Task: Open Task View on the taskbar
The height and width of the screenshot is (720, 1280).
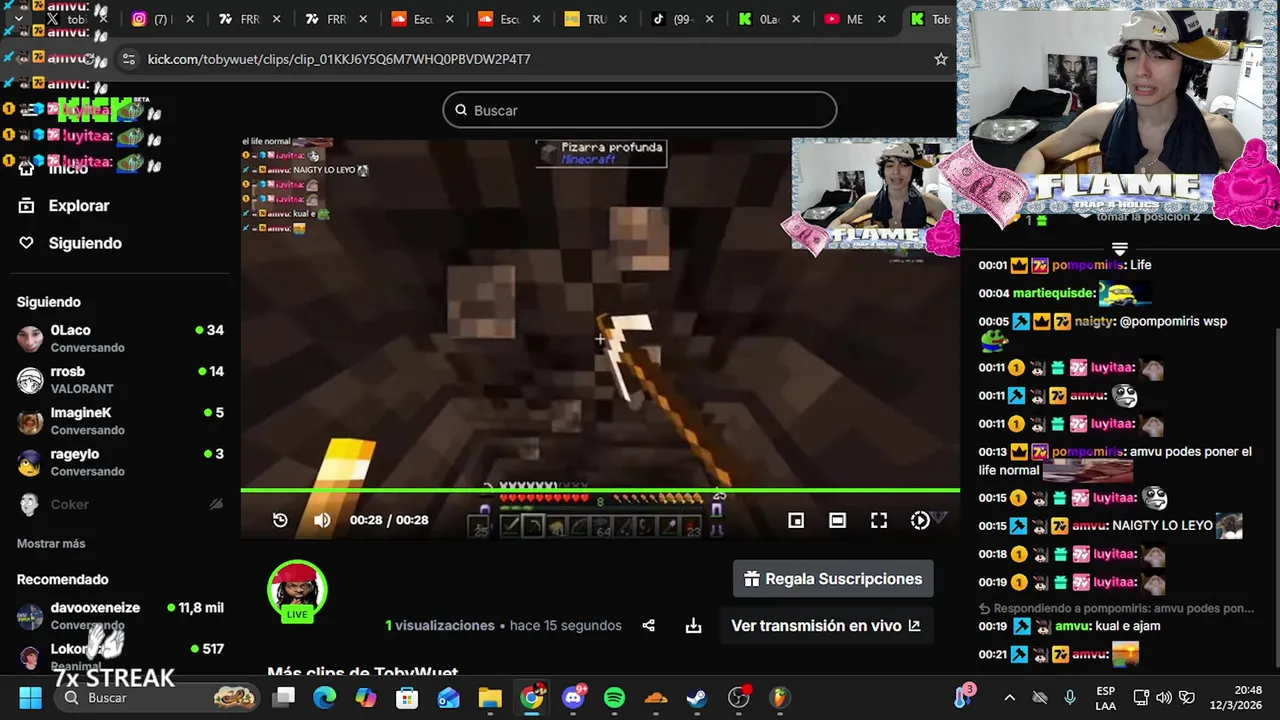Action: tap(285, 698)
